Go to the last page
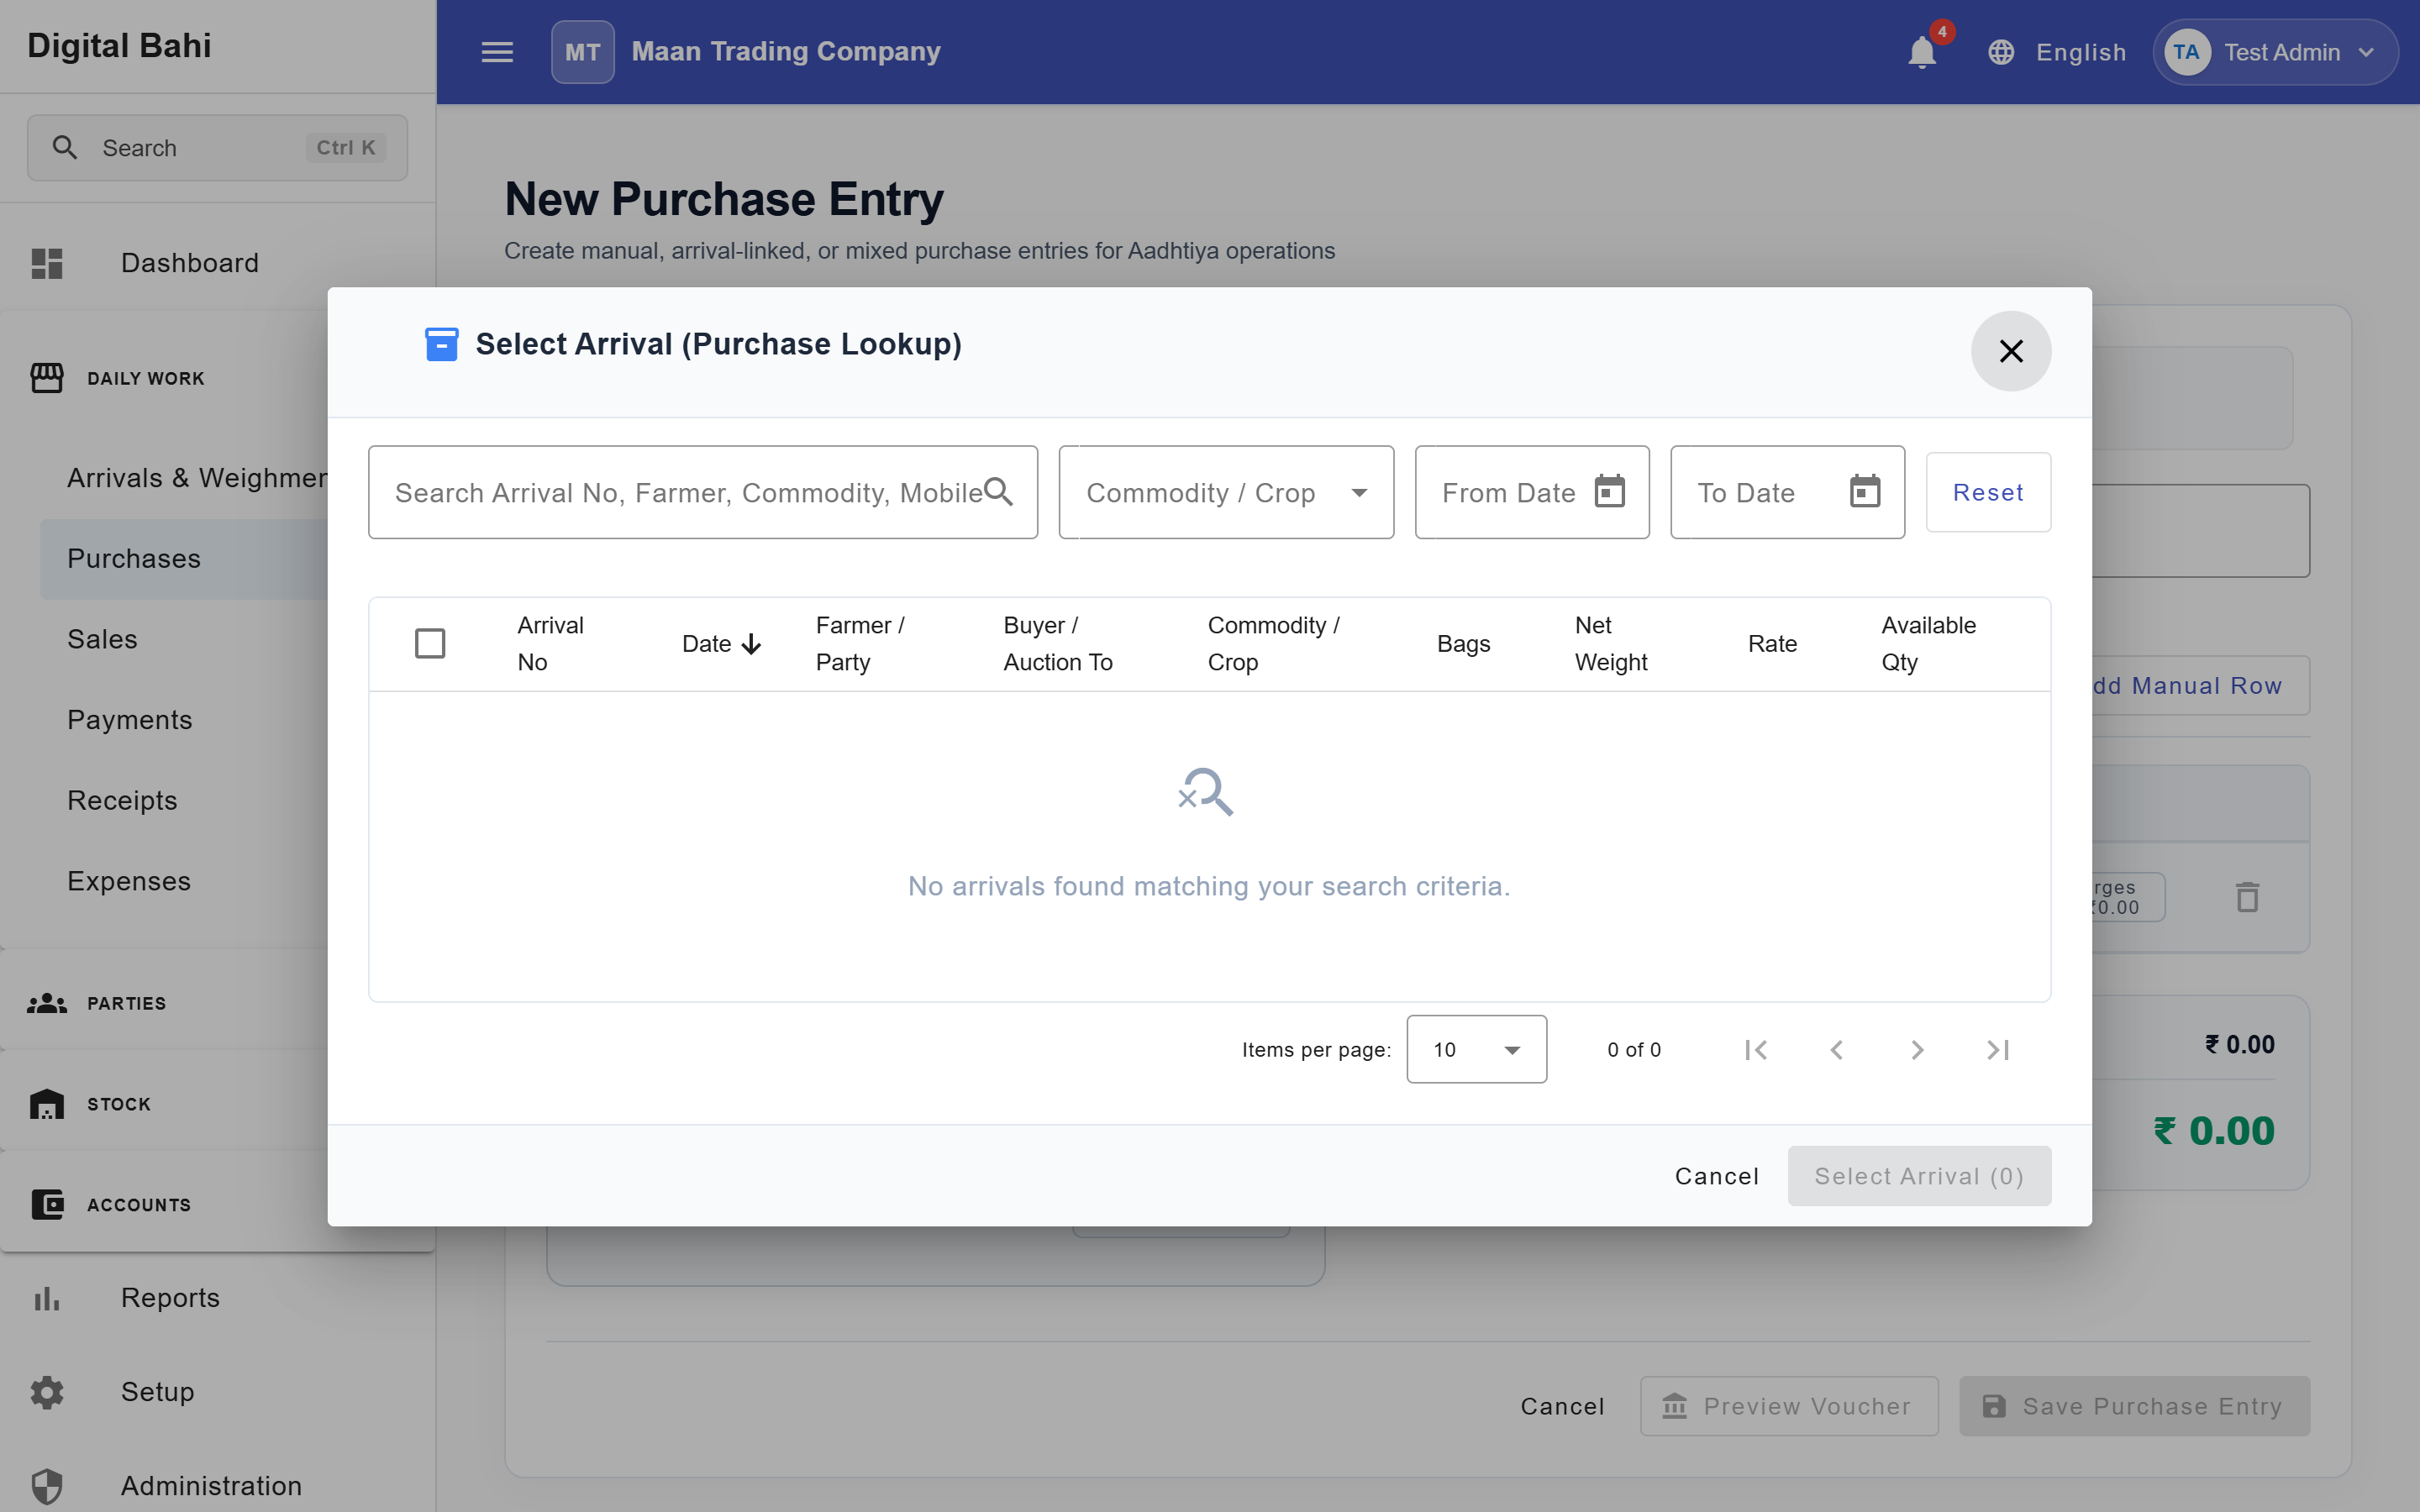 (x=1997, y=1049)
